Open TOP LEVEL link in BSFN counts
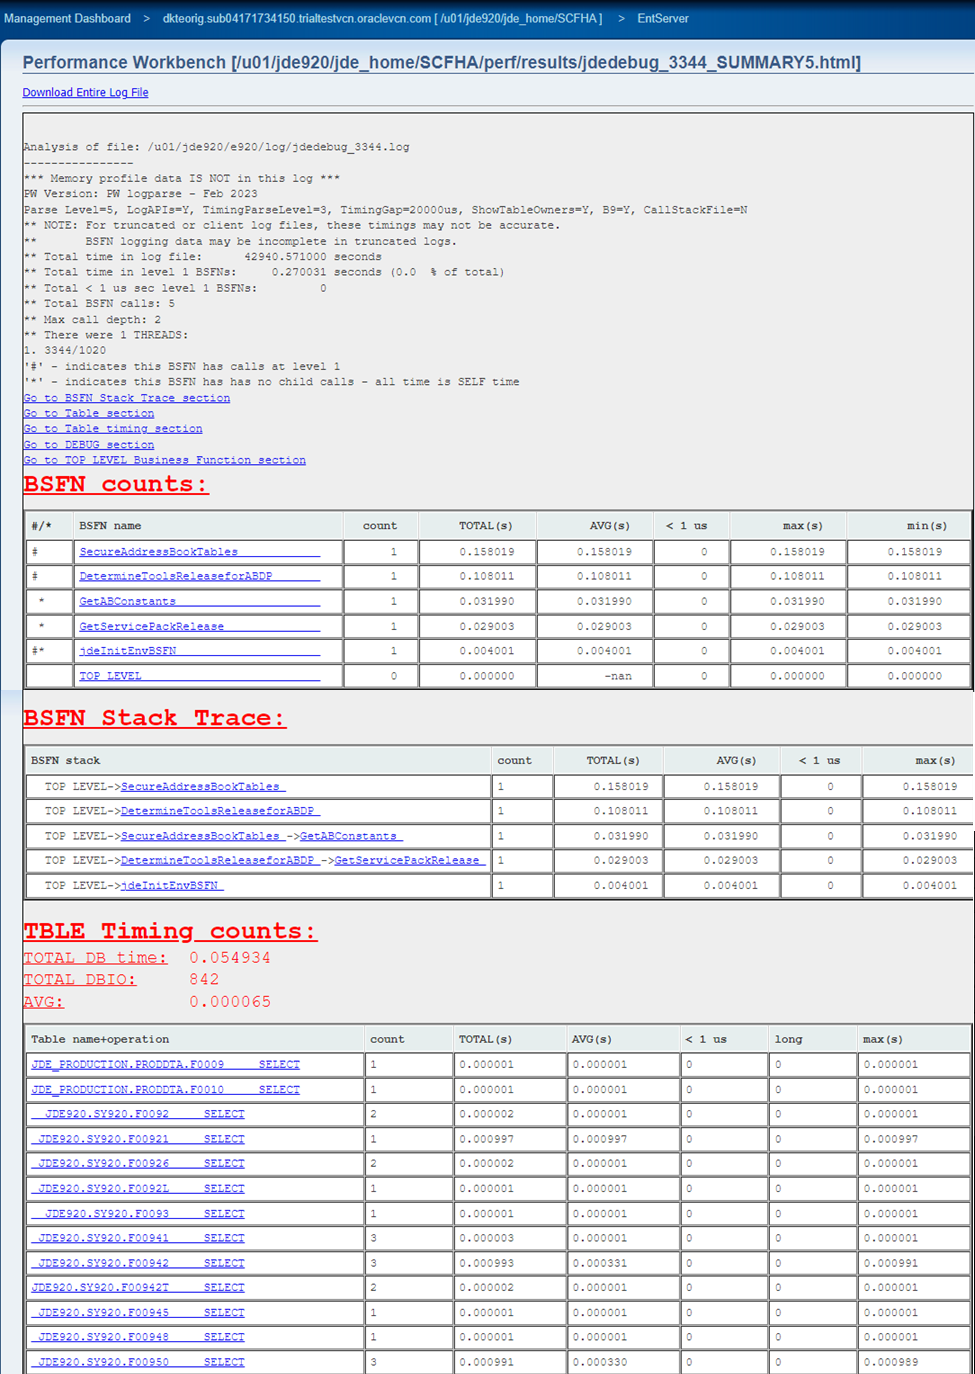The width and height of the screenshot is (975, 1374). pos(200,676)
